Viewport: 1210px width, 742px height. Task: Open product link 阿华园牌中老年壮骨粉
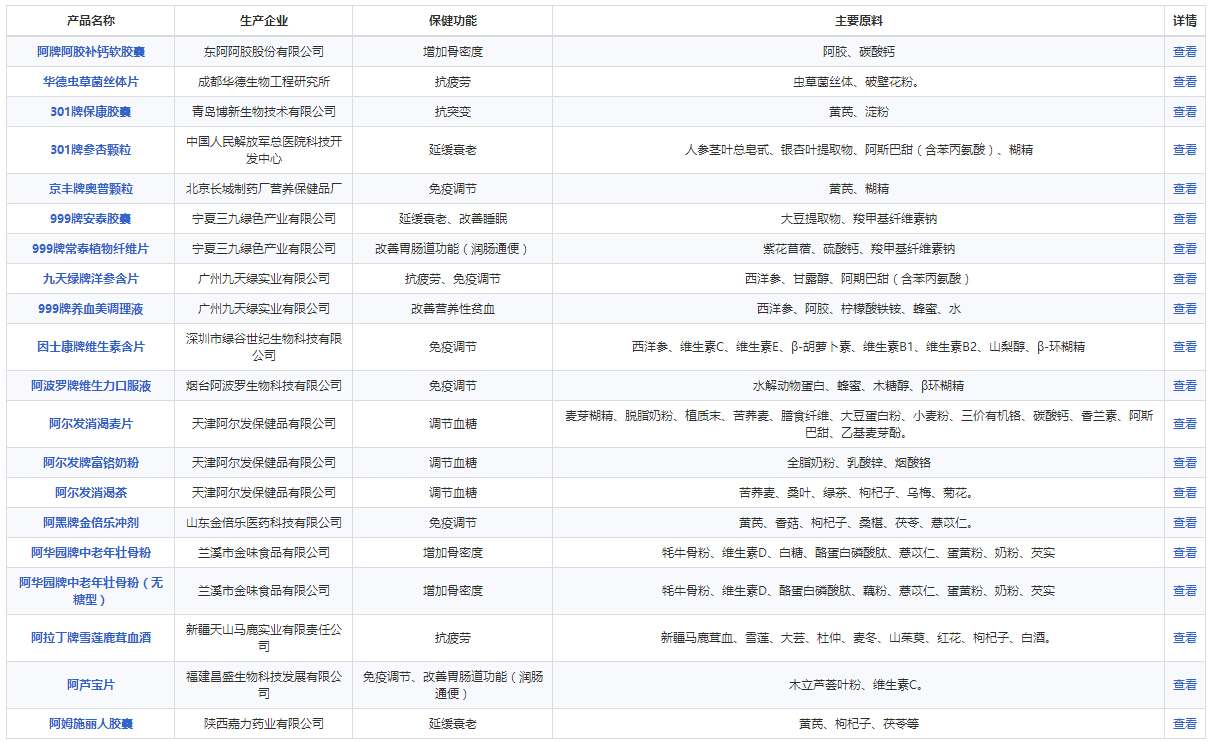(x=91, y=553)
